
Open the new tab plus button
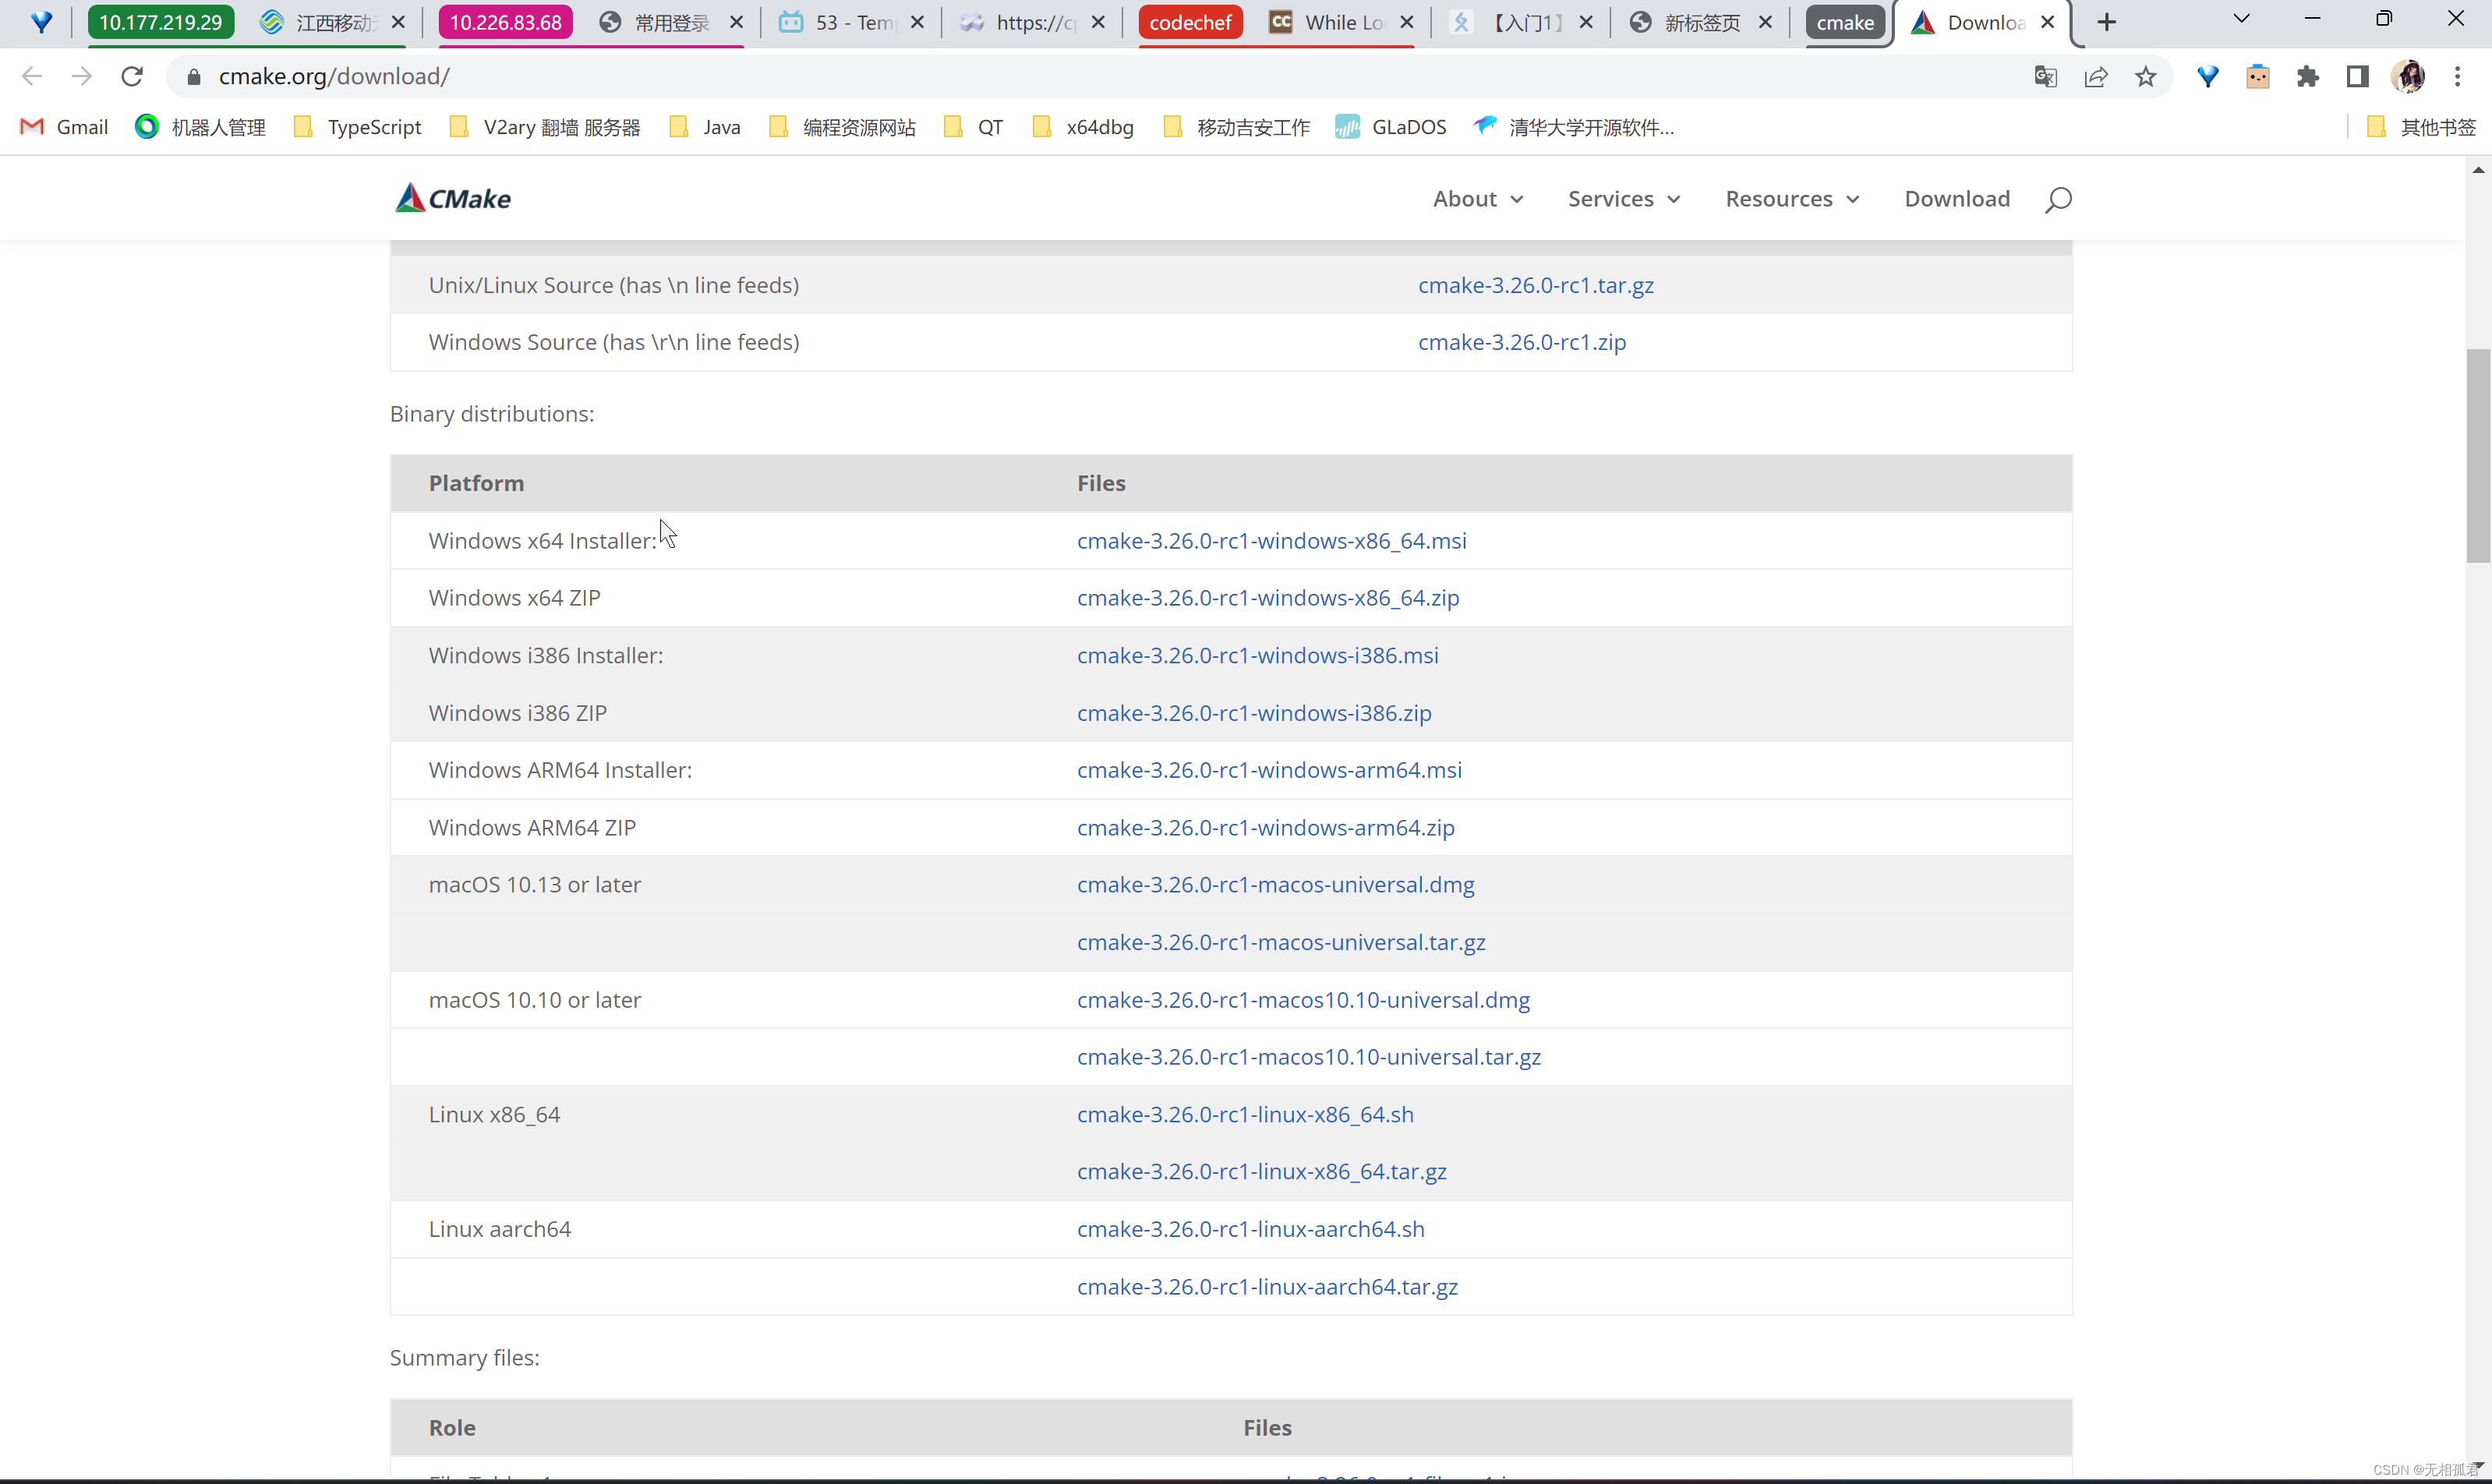point(2107,22)
